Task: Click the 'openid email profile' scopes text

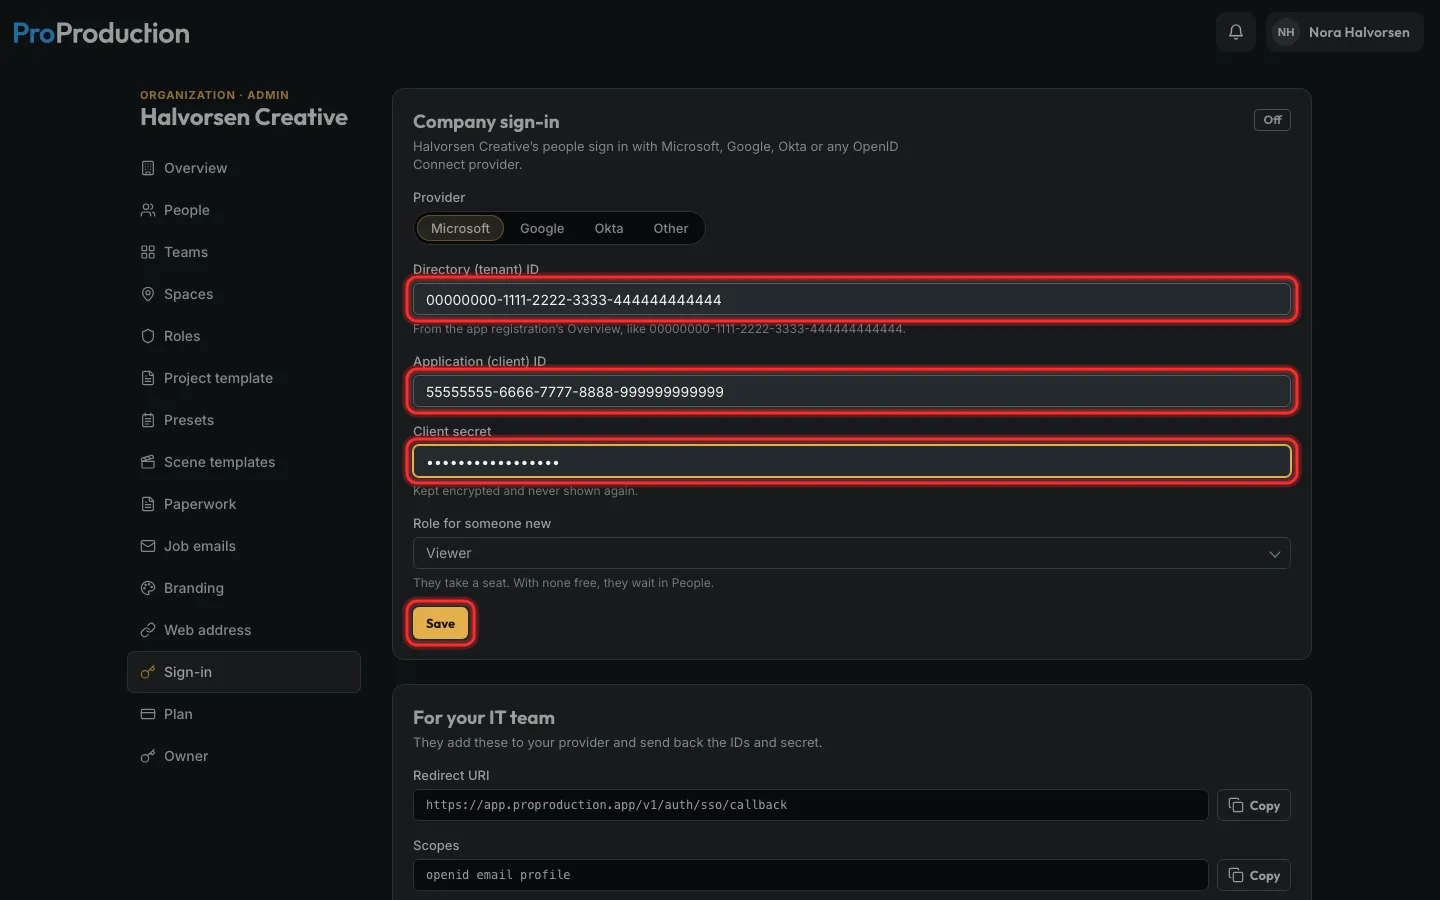Action: tap(498, 875)
